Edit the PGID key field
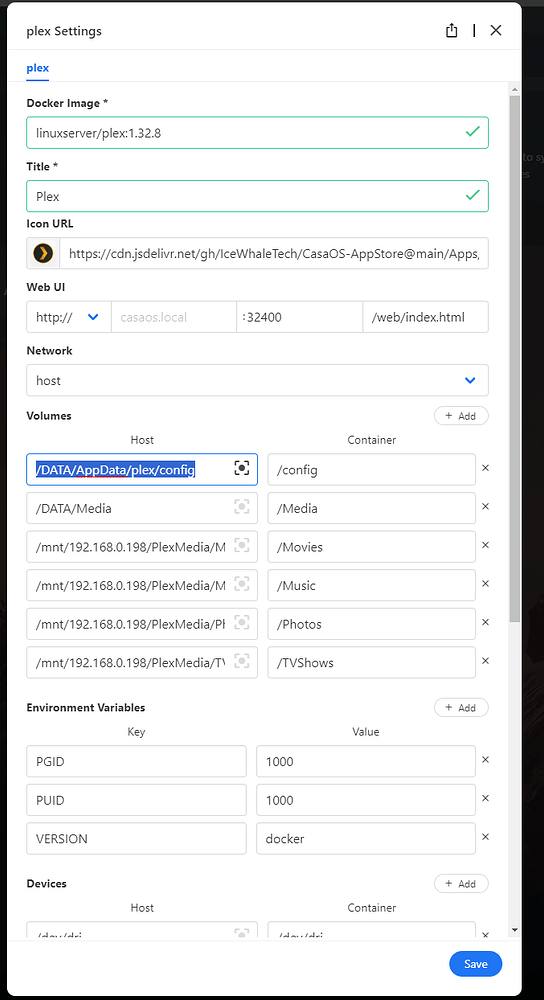544x1000 pixels. click(136, 761)
